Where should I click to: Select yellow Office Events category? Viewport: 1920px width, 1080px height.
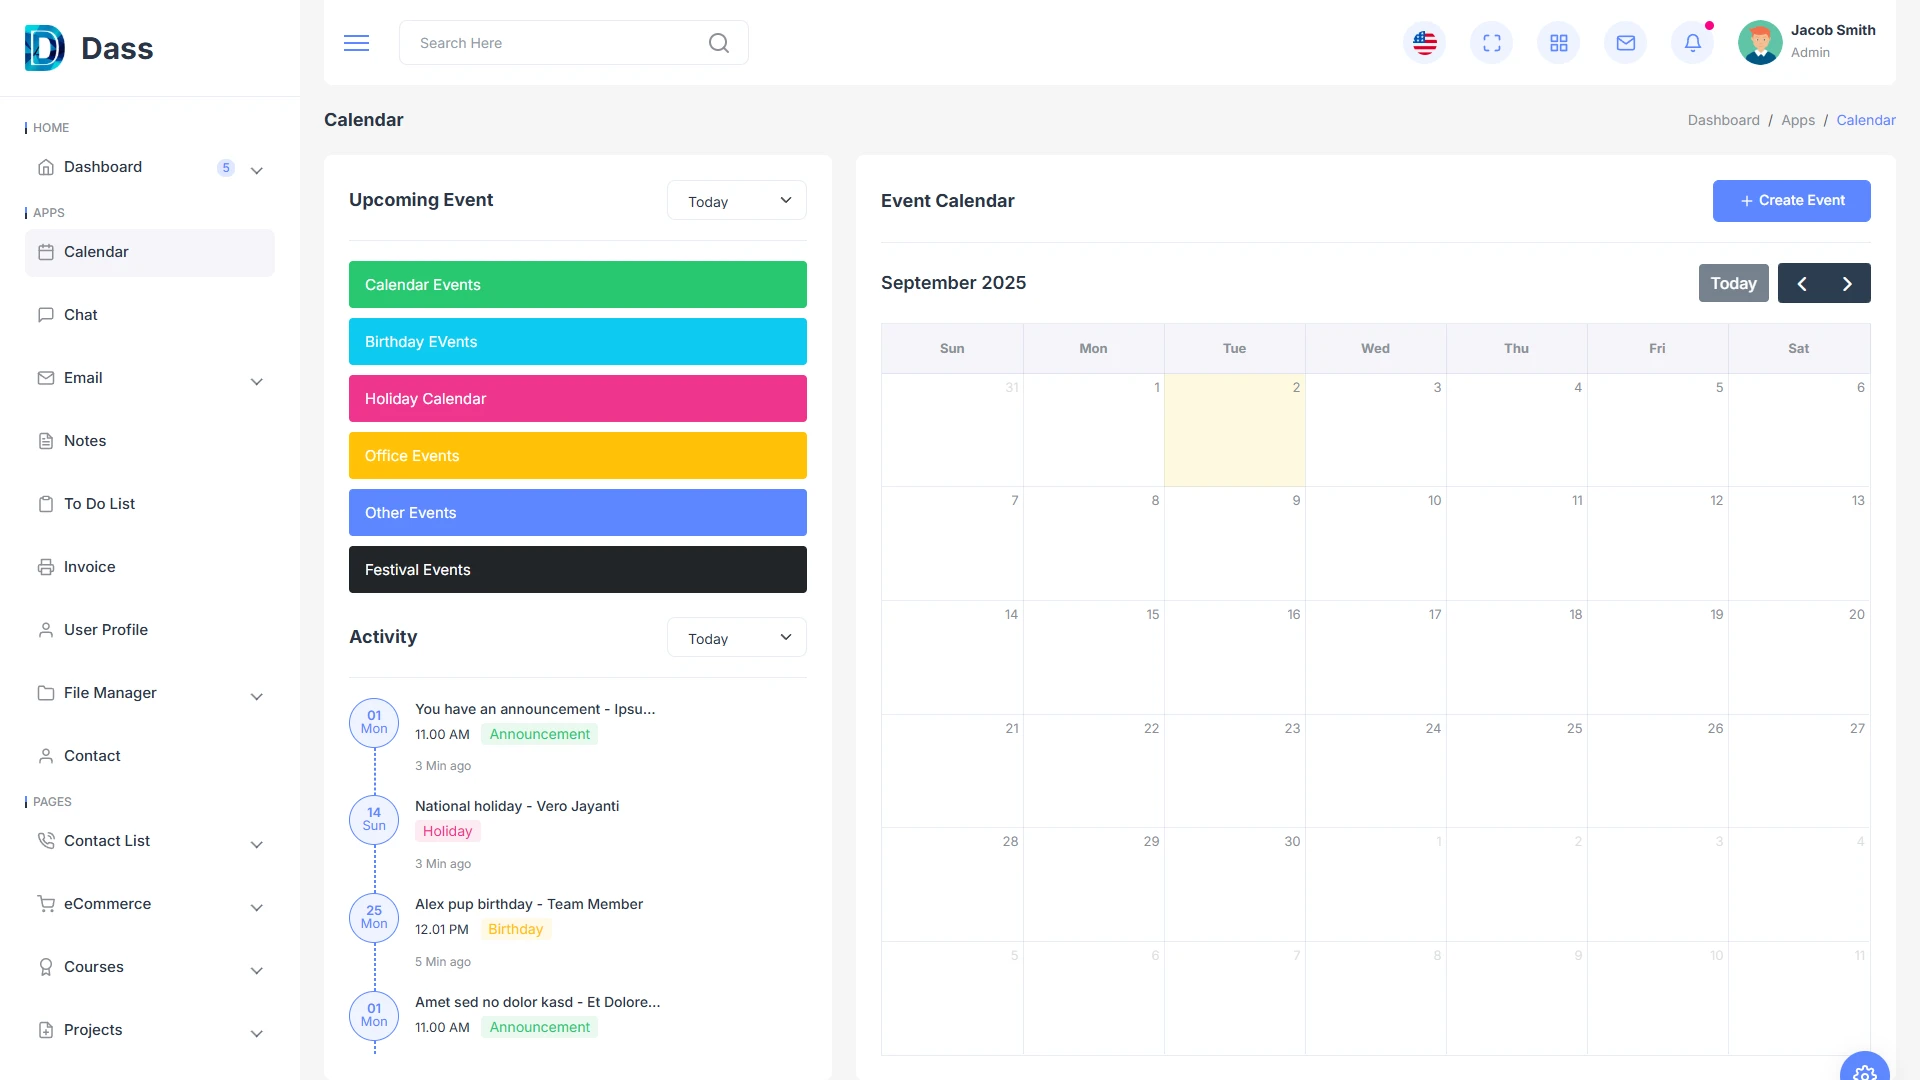tap(578, 456)
